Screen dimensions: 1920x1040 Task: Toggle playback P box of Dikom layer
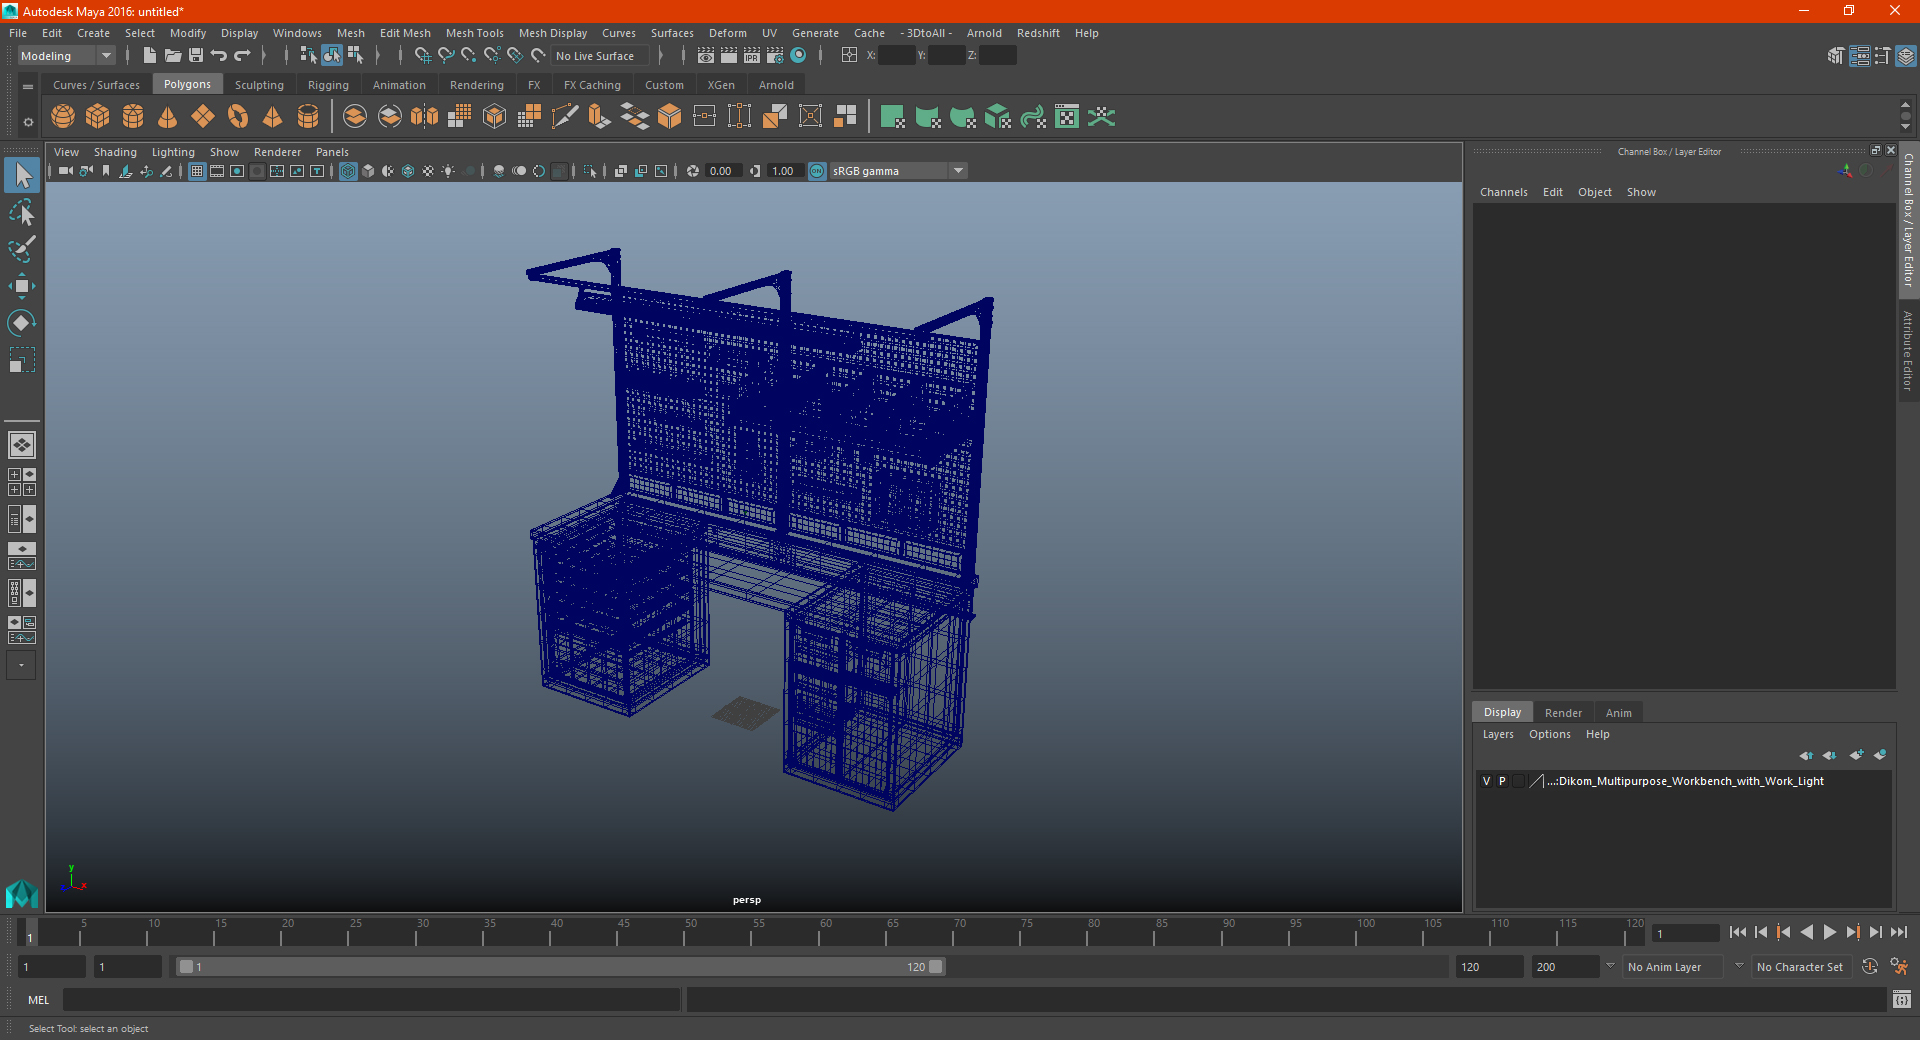(1502, 781)
